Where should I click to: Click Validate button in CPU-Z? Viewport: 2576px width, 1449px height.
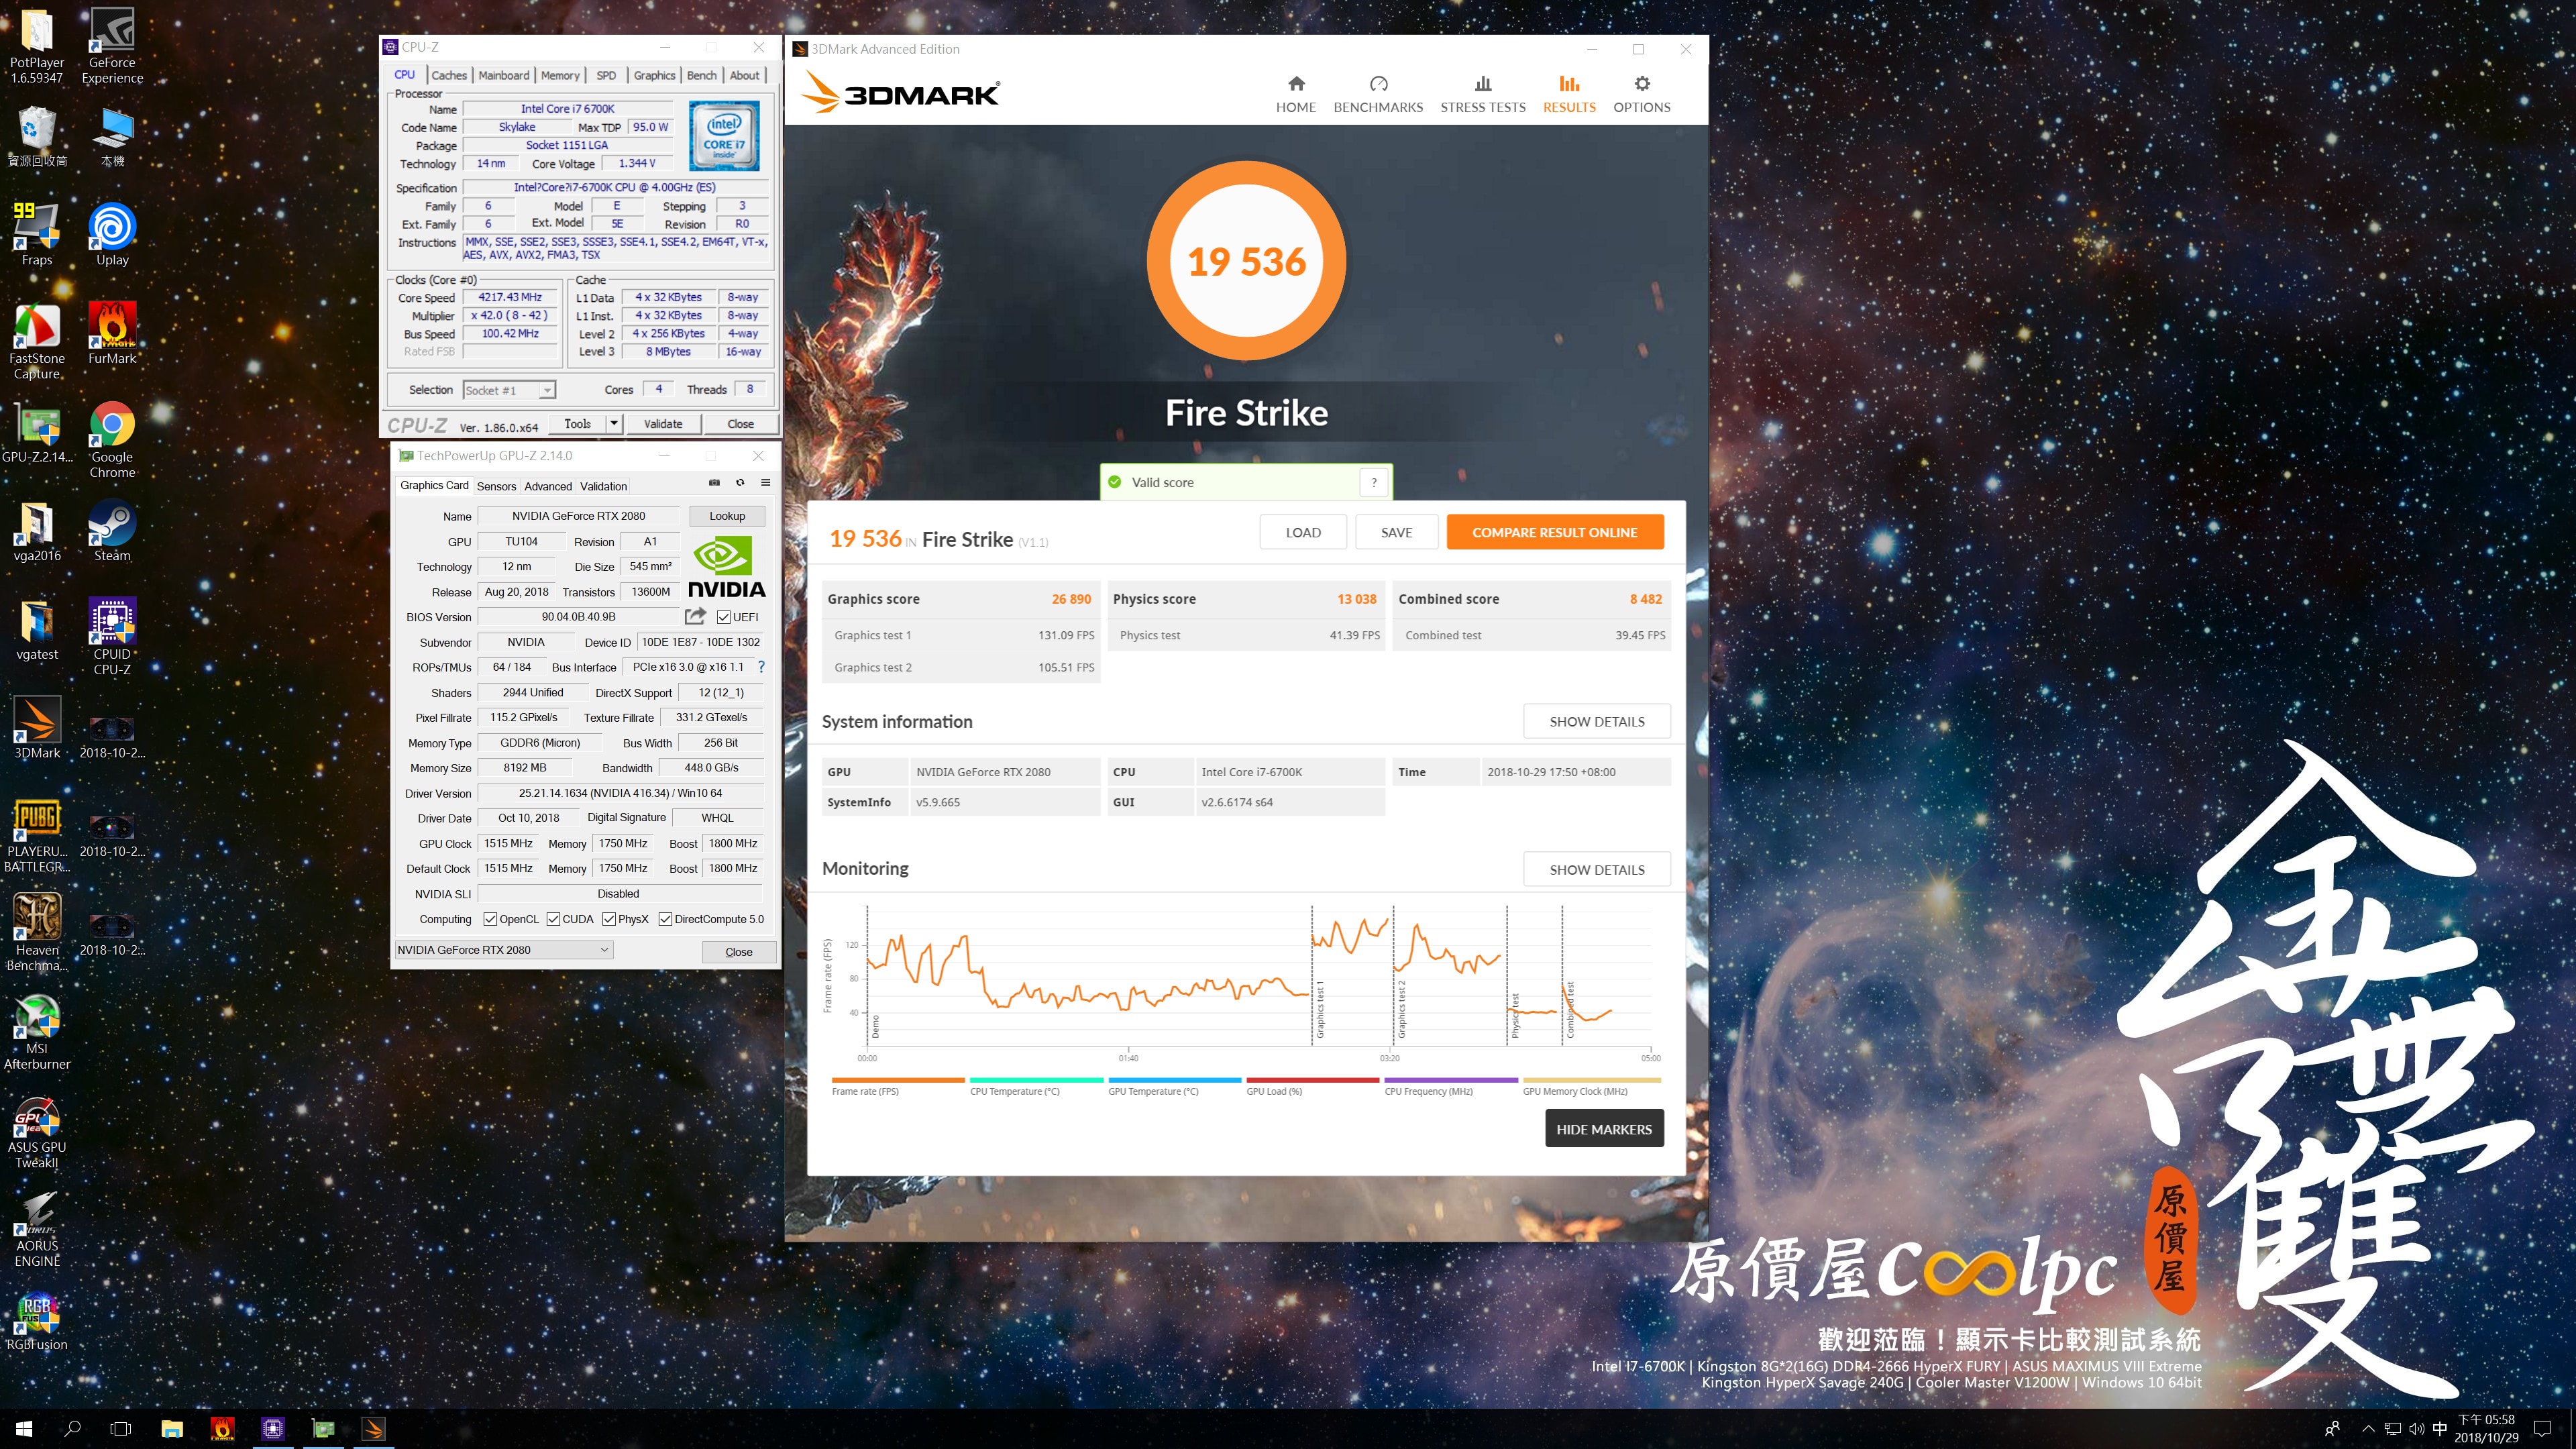663,424
